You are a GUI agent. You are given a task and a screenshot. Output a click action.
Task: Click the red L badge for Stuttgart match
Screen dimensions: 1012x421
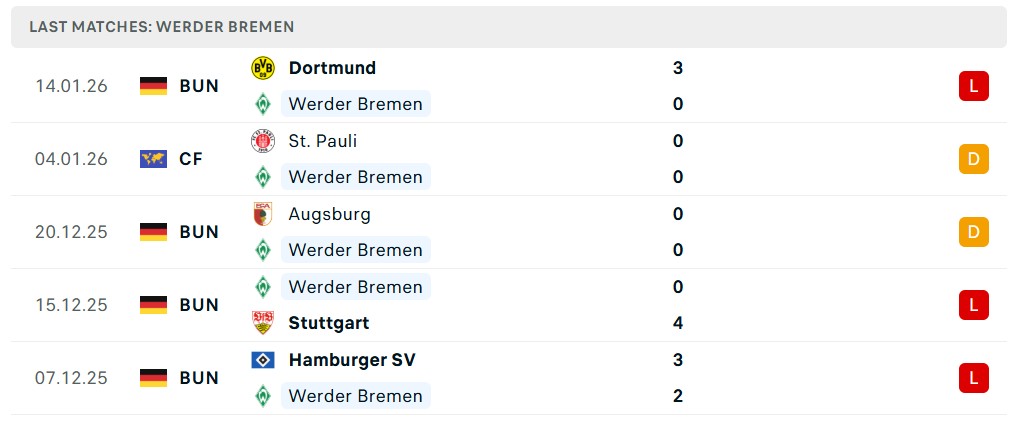tap(973, 305)
